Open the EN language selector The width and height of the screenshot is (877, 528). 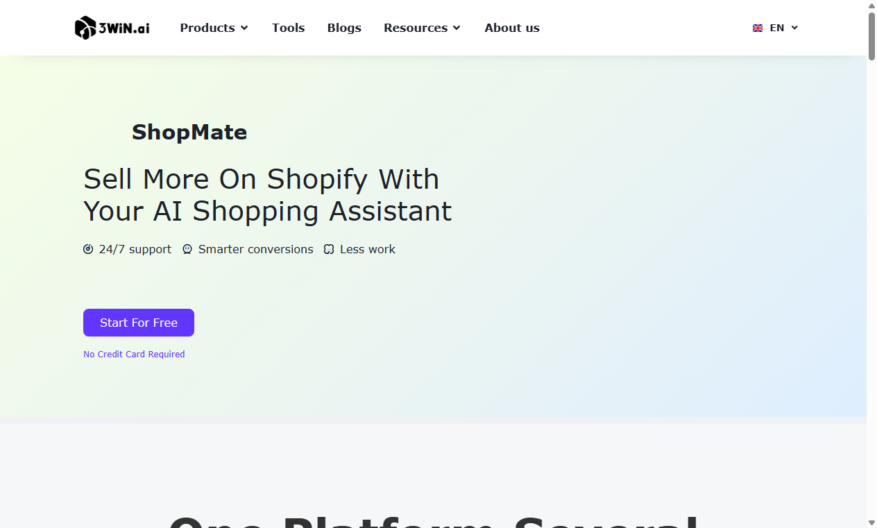(x=775, y=28)
